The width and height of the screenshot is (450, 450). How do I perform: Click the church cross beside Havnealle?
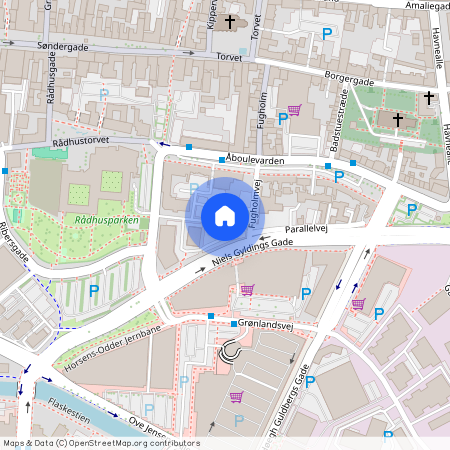[429, 98]
